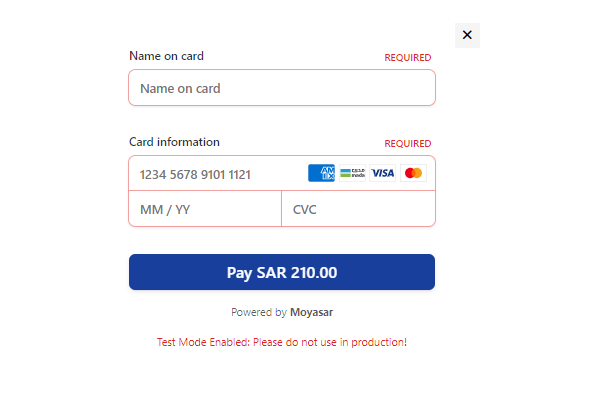Click the card number input field

[x=218, y=174]
